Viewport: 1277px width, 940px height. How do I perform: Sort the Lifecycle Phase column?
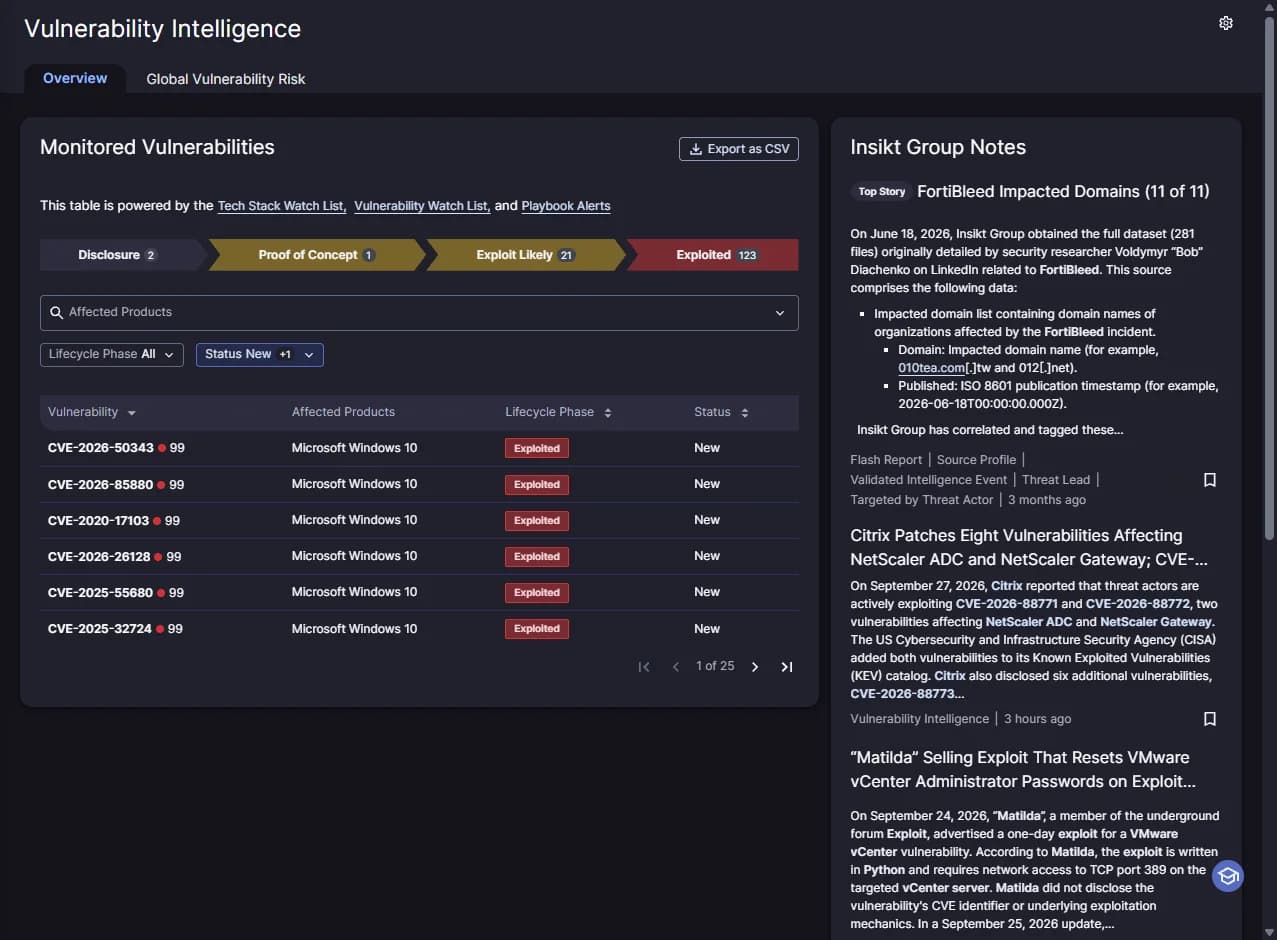pos(607,413)
